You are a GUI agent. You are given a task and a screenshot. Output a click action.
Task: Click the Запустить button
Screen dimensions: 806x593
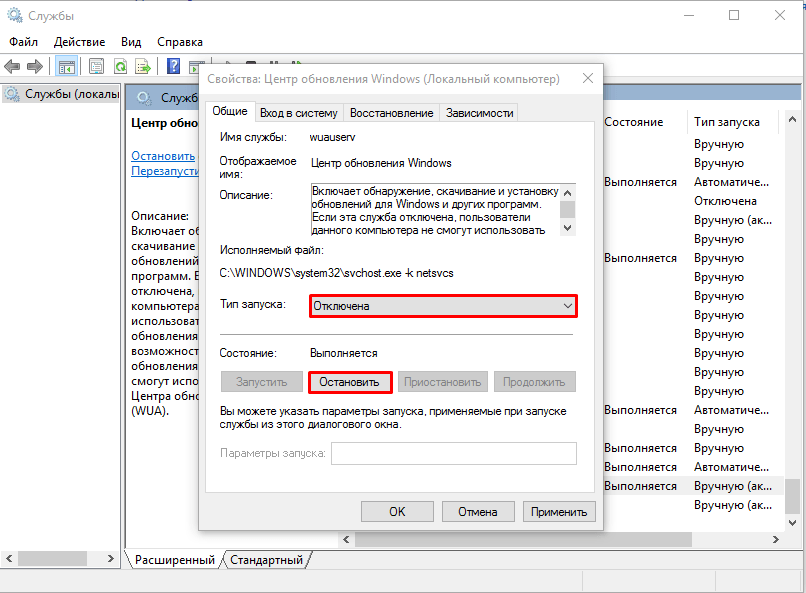262,382
